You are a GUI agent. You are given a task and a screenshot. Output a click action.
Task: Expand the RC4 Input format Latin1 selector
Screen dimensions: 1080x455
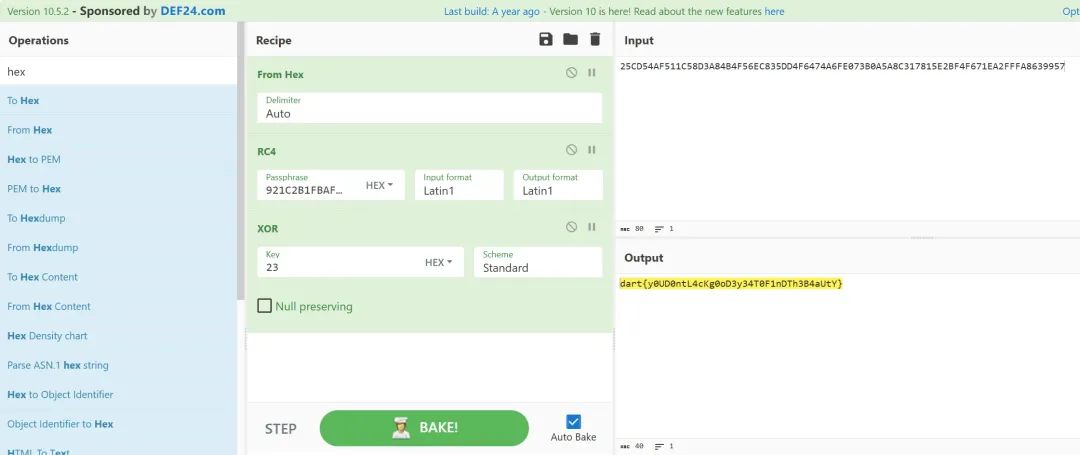pyautogui.click(x=459, y=185)
